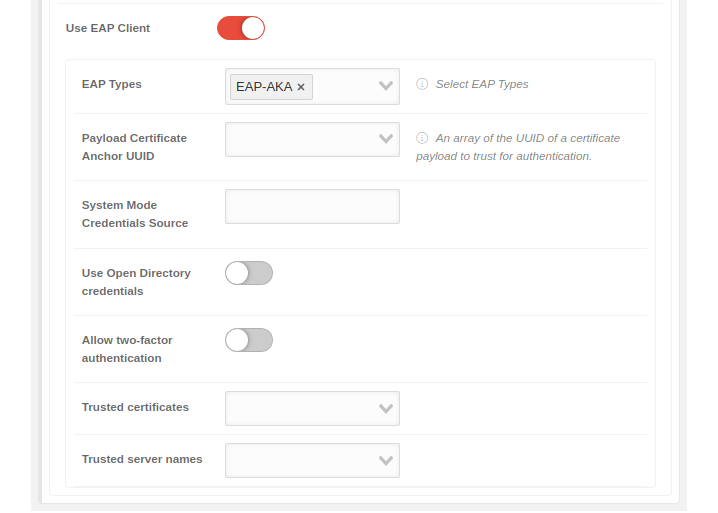Turn on Allow two-factor authentication
The image size is (718, 513).
point(249,340)
